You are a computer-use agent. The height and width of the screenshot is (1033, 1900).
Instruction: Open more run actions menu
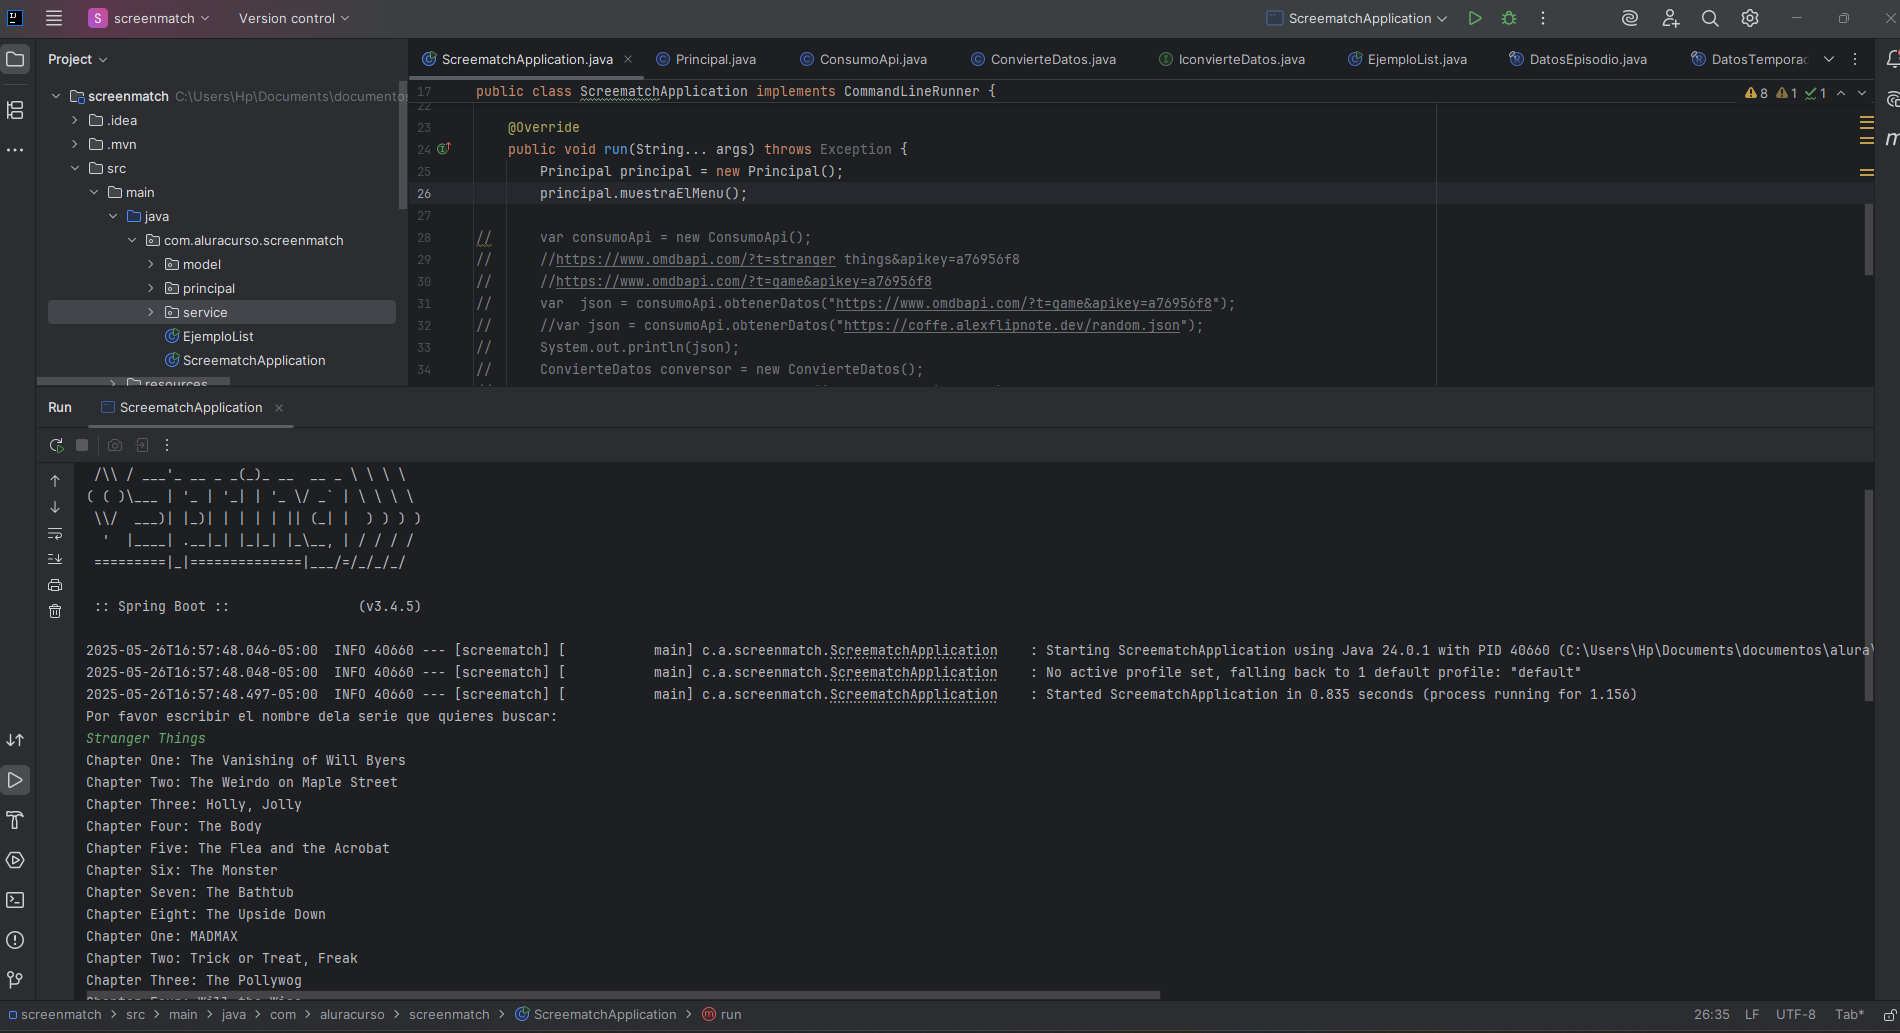tap(1543, 18)
